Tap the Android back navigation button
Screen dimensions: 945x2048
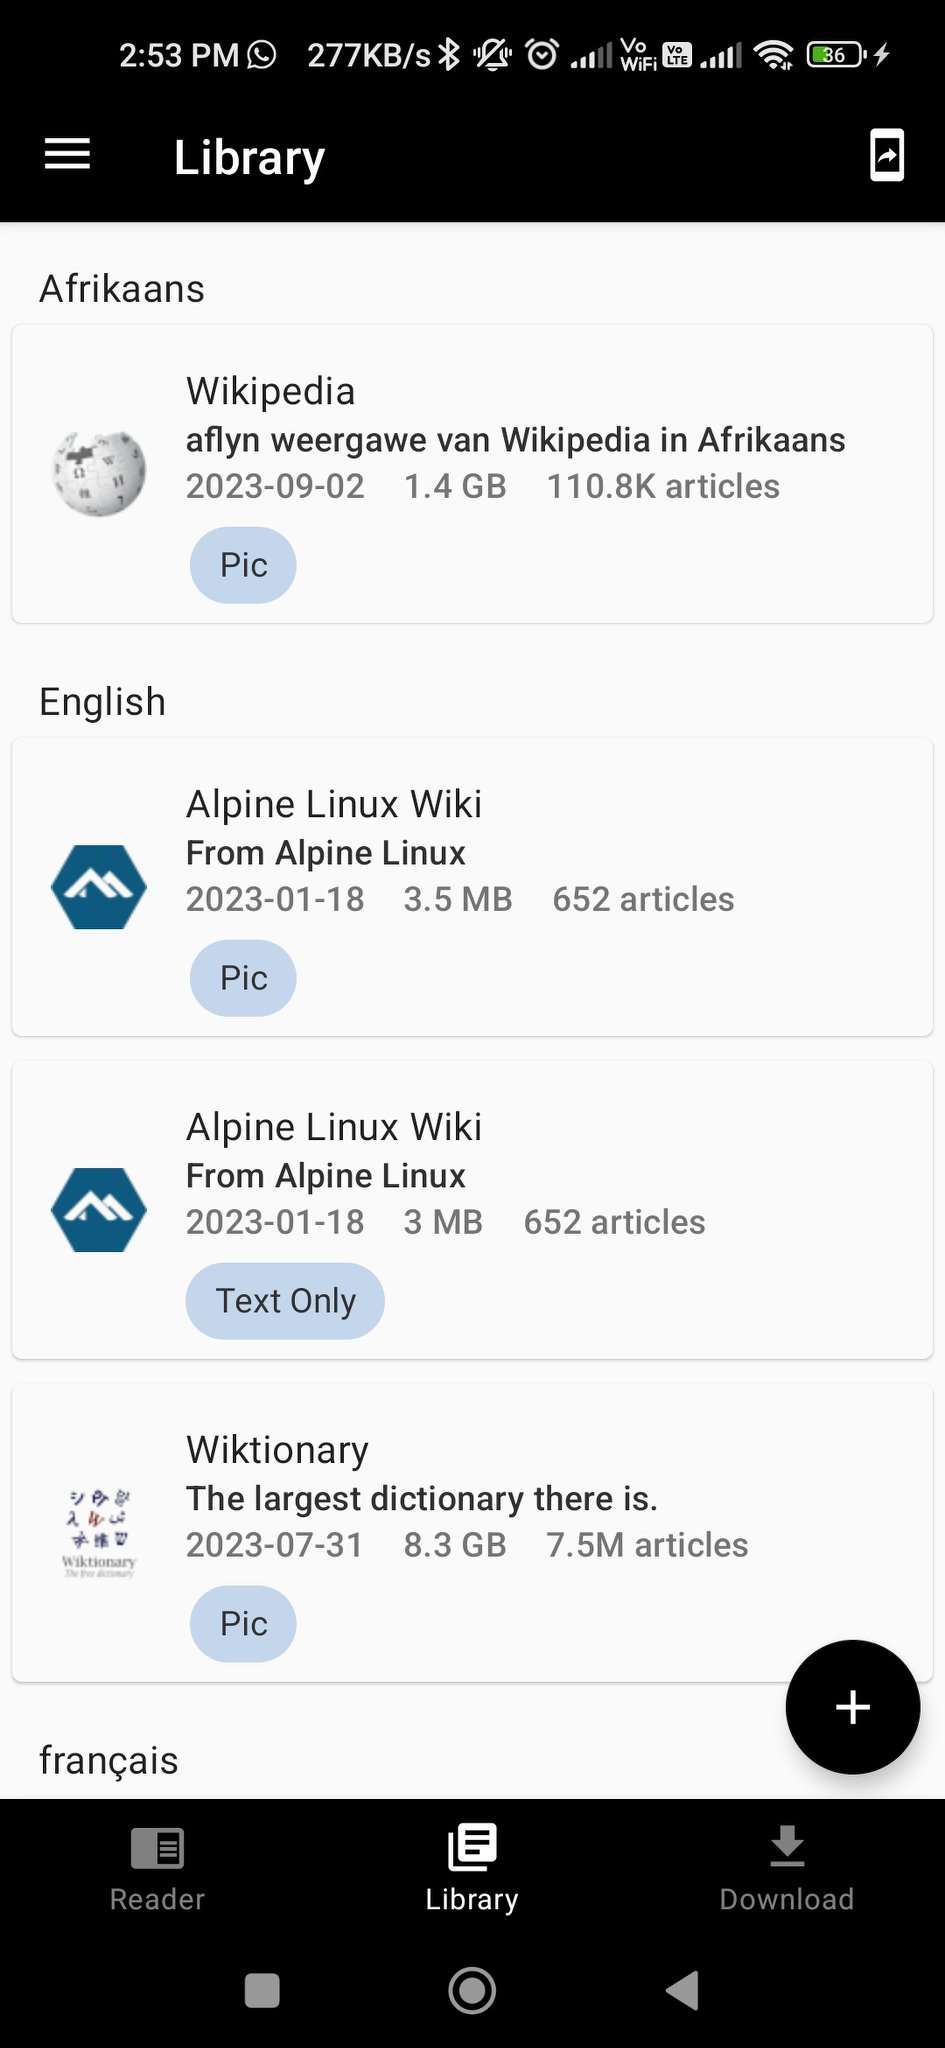pos(683,1991)
